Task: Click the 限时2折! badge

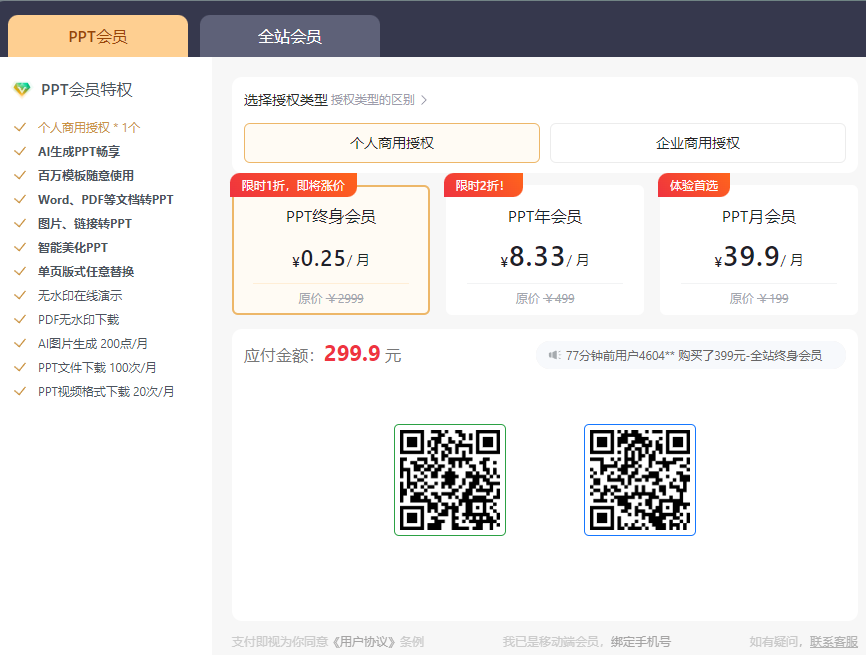Action: coord(483,185)
